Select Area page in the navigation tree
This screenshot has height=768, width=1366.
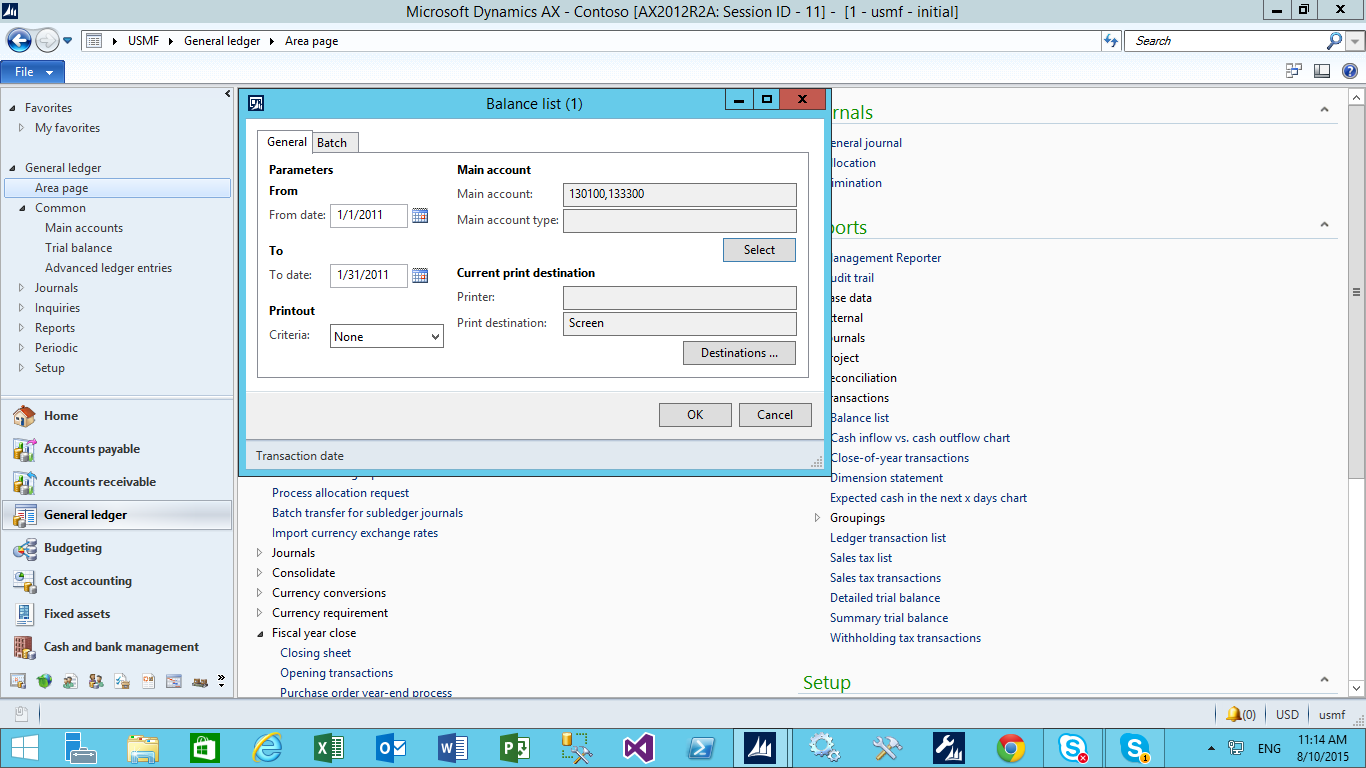coord(118,188)
